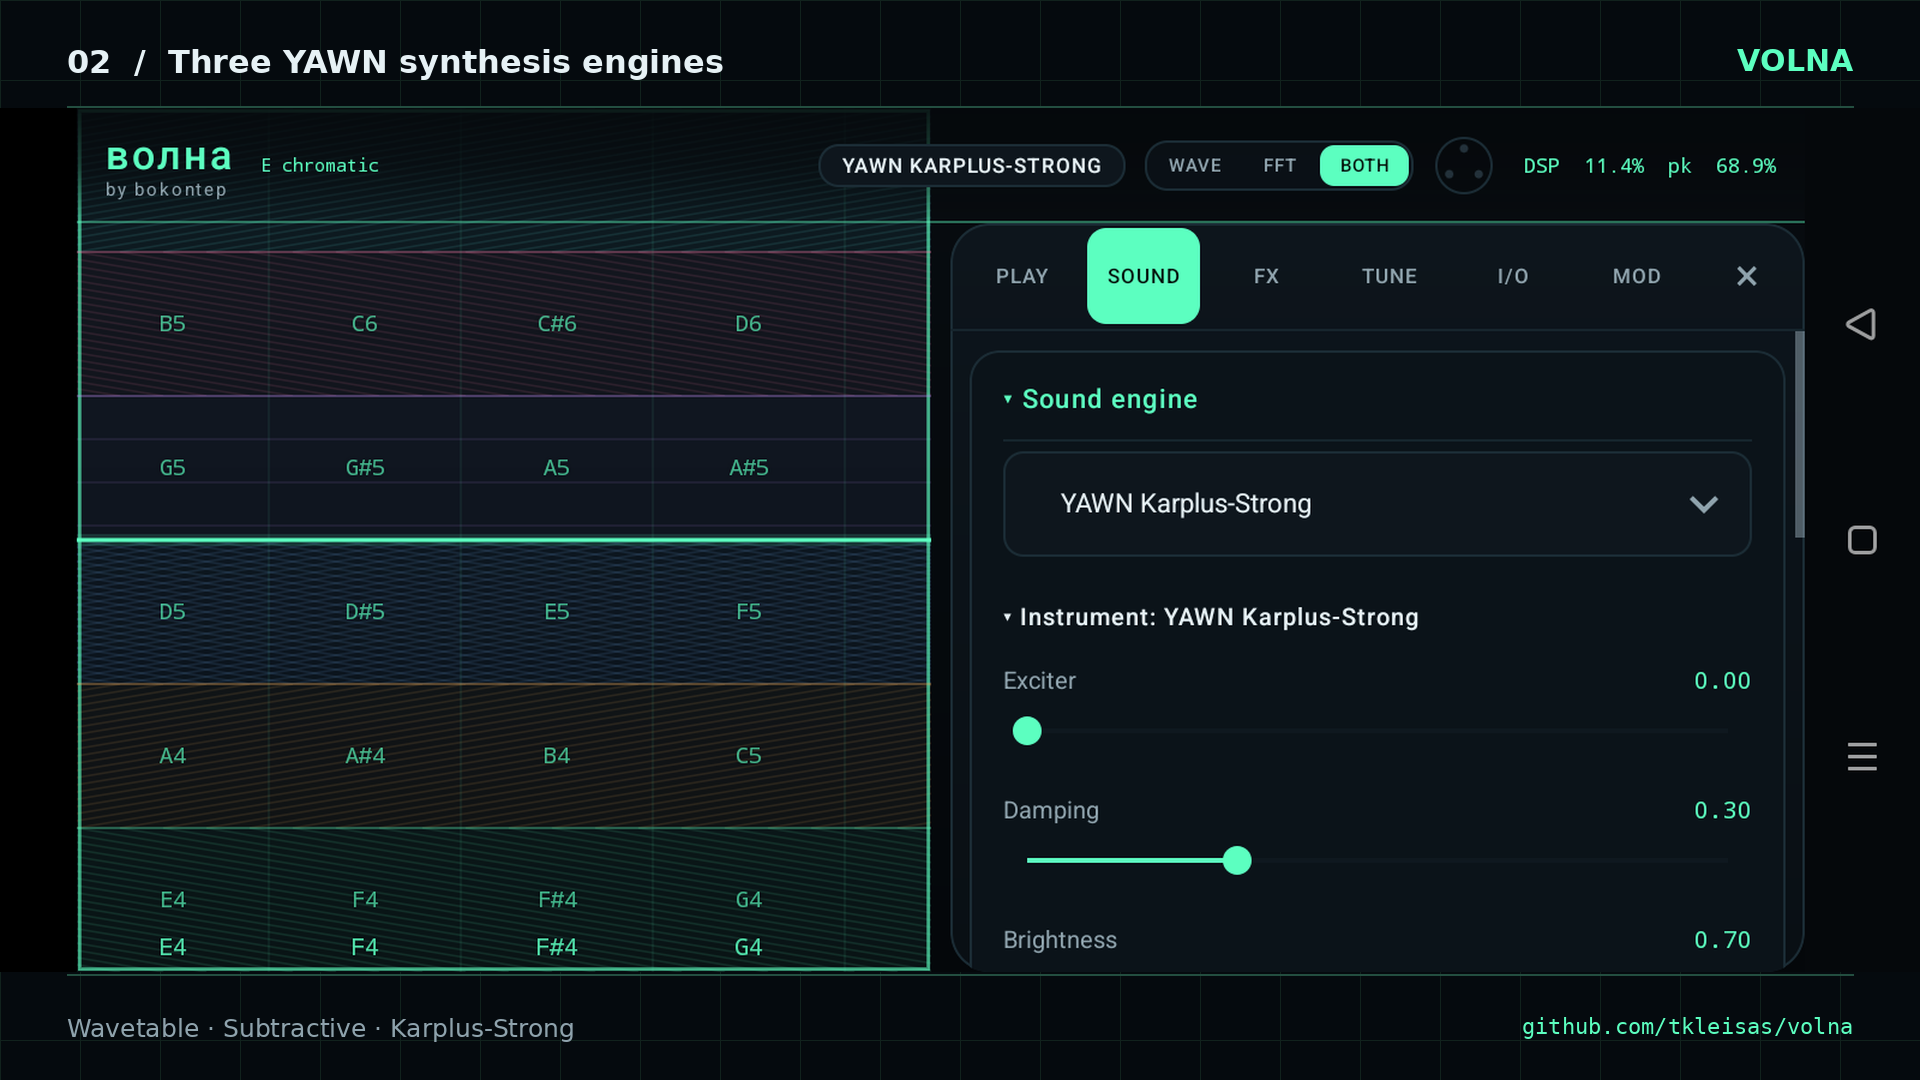Screen dimensions: 1920x1080
Task: Switch display mode to WAVE
Action: [x=1195, y=165]
